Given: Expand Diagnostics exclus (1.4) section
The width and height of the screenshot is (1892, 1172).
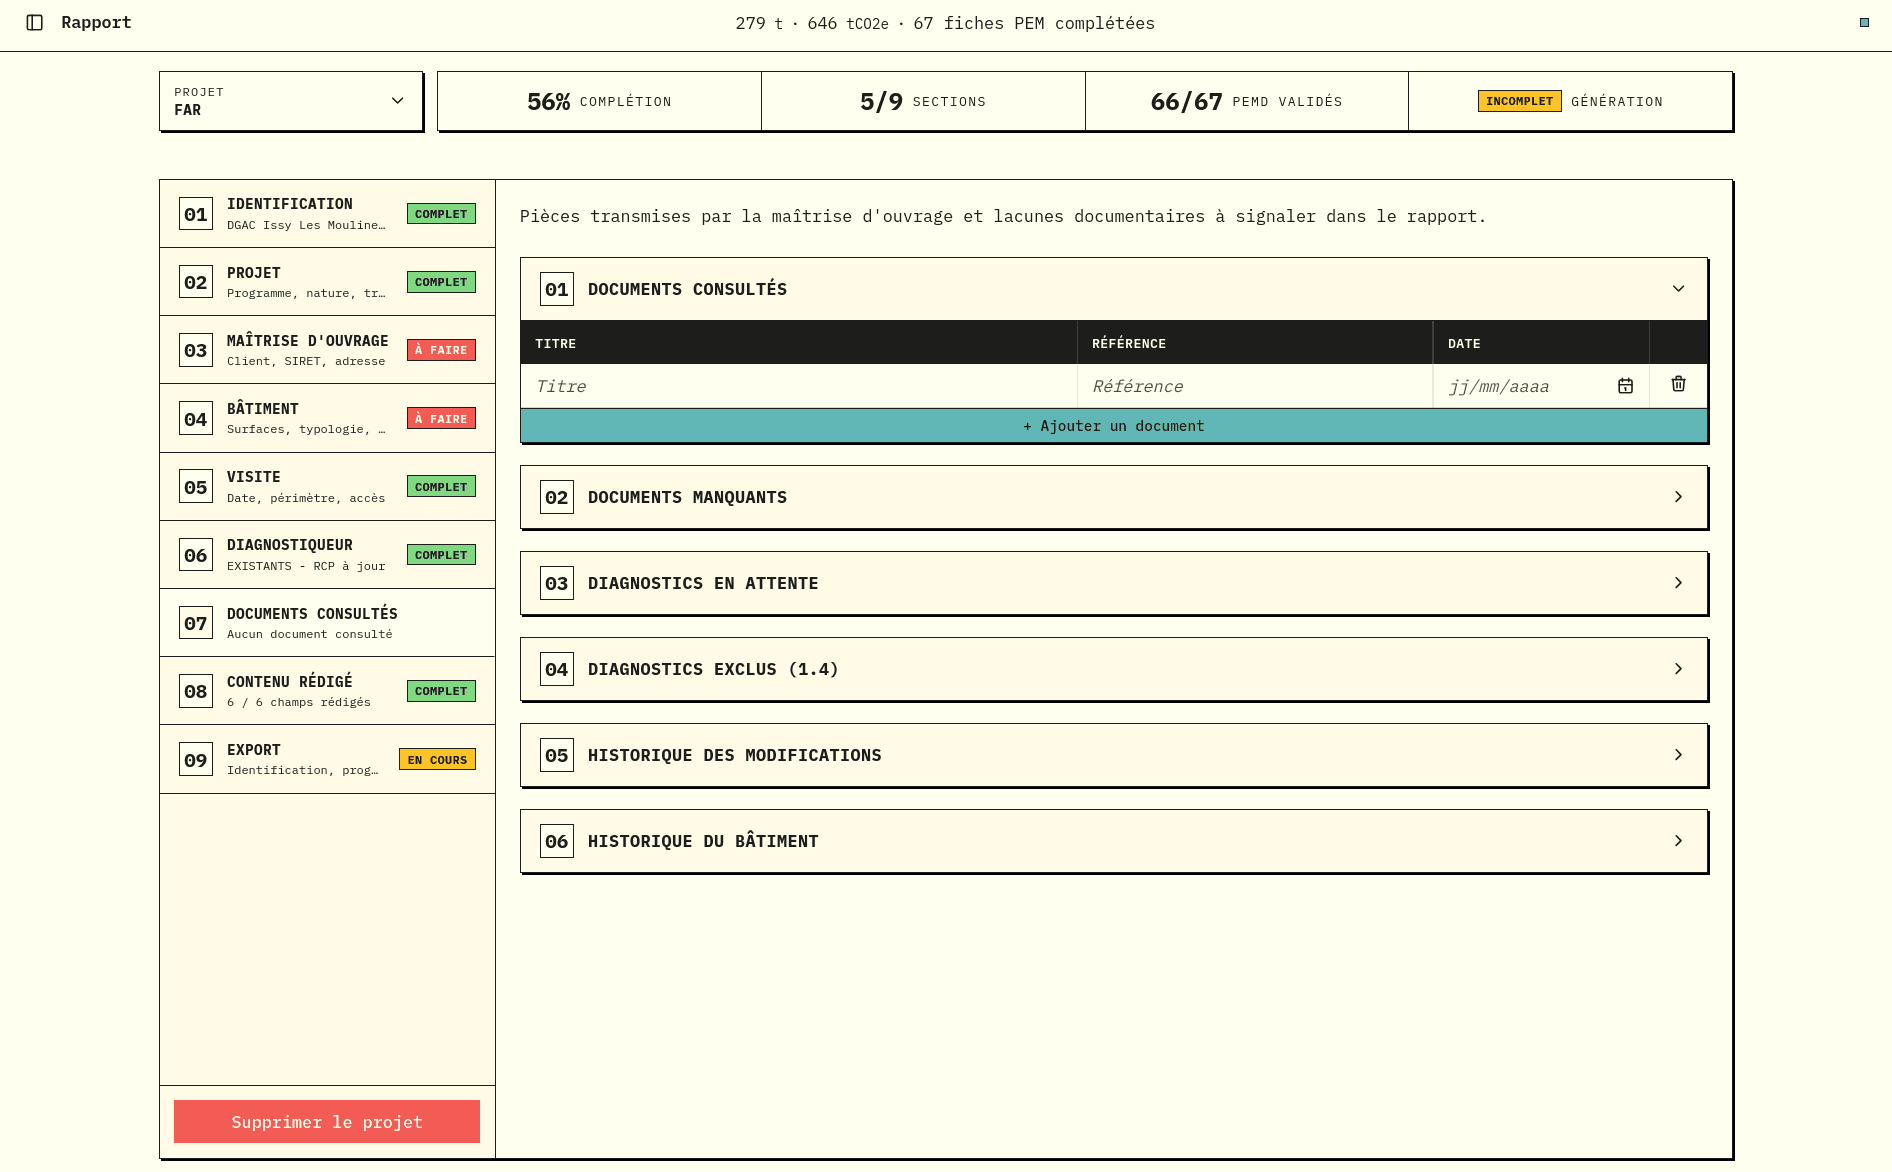Looking at the screenshot, I should [x=1114, y=669].
